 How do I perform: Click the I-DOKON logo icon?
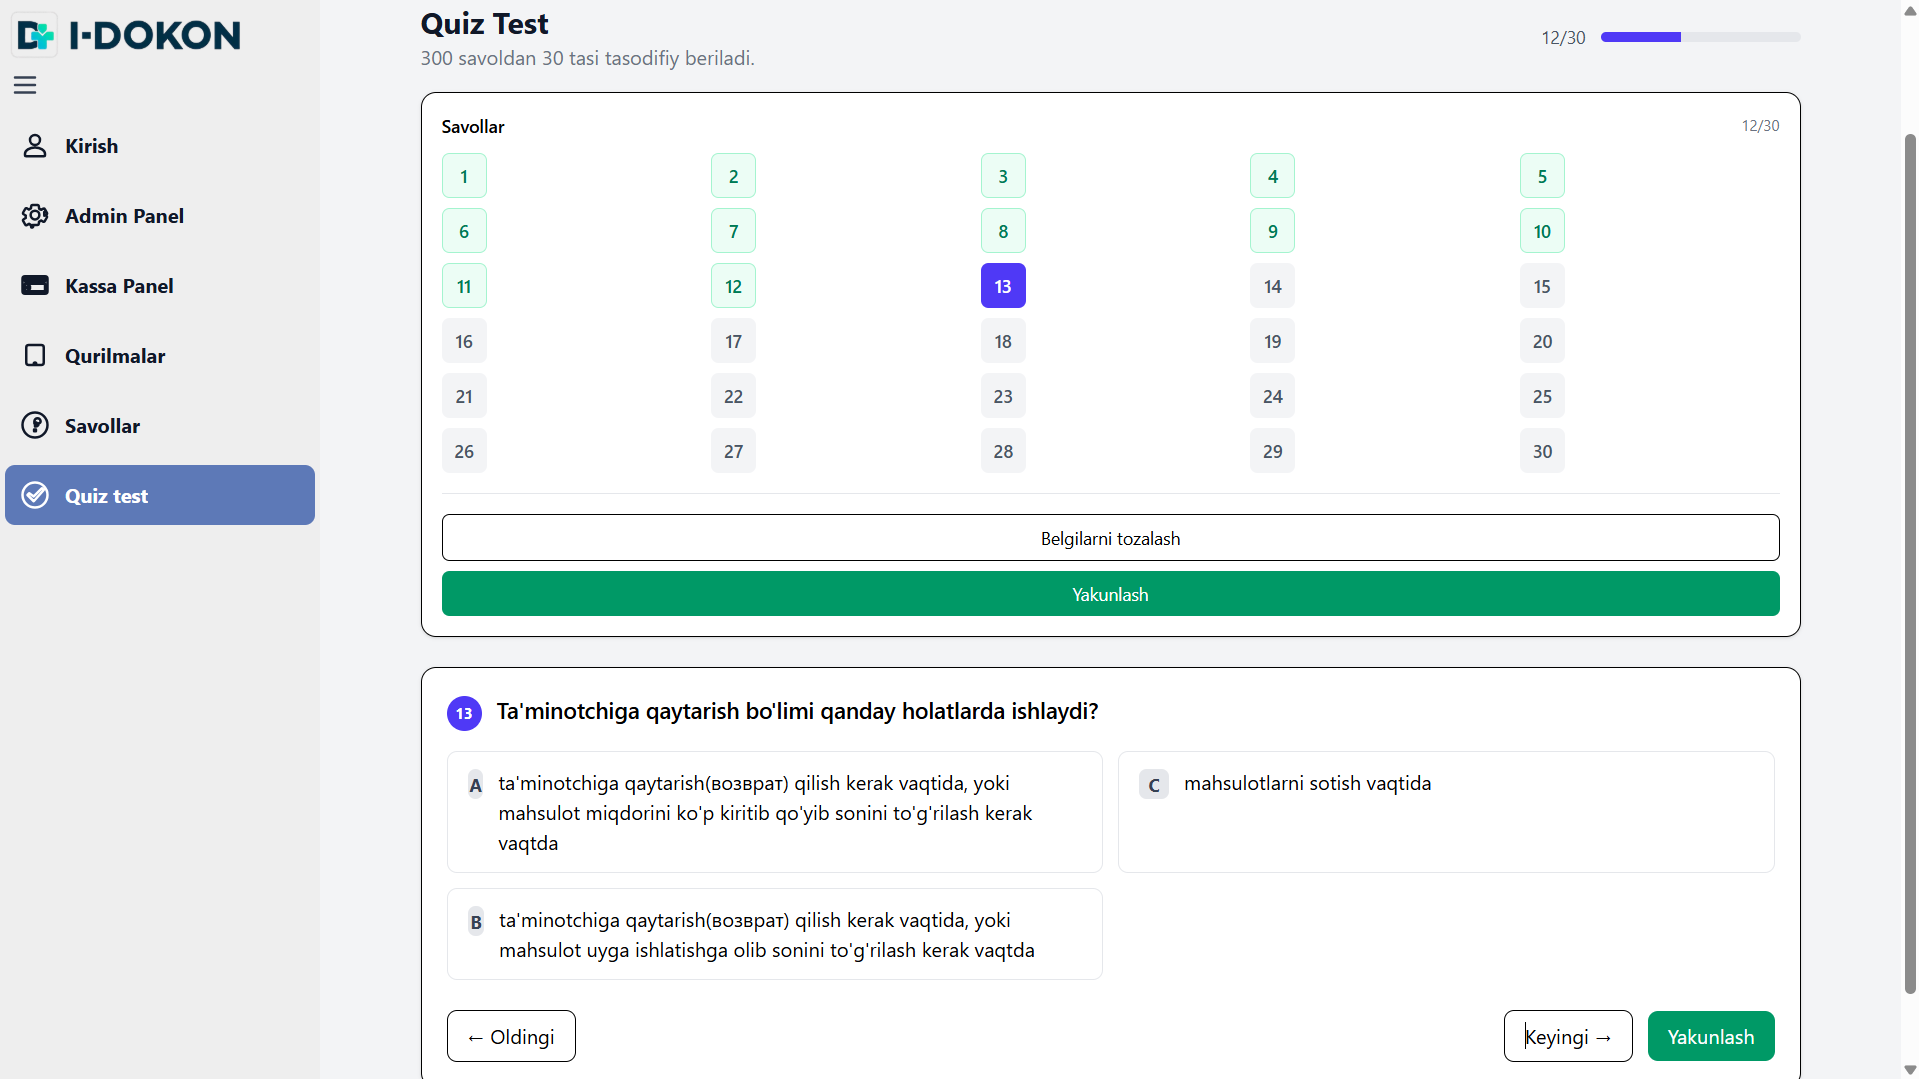(35, 36)
